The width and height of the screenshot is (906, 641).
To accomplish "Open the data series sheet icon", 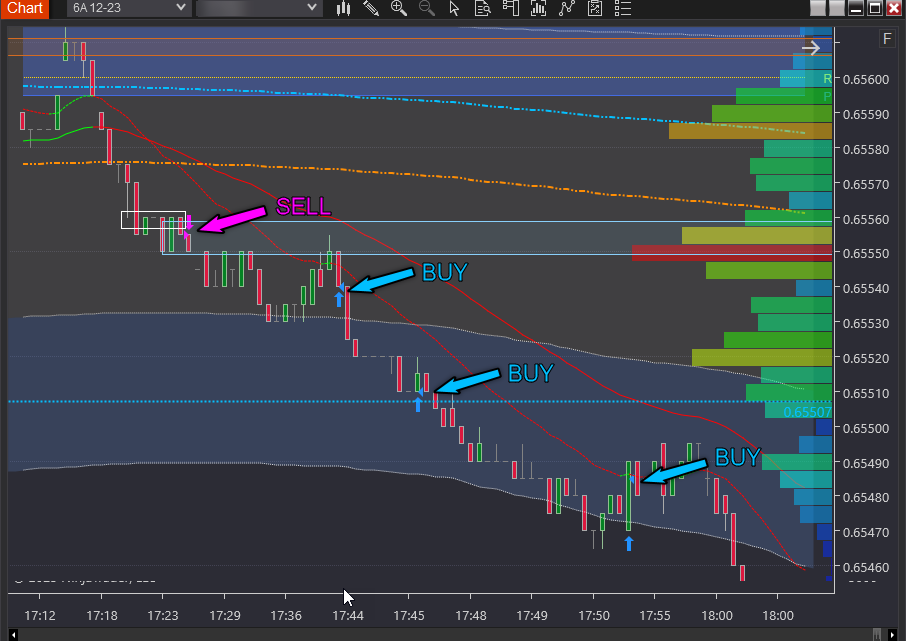I will pyautogui.click(x=595, y=8).
